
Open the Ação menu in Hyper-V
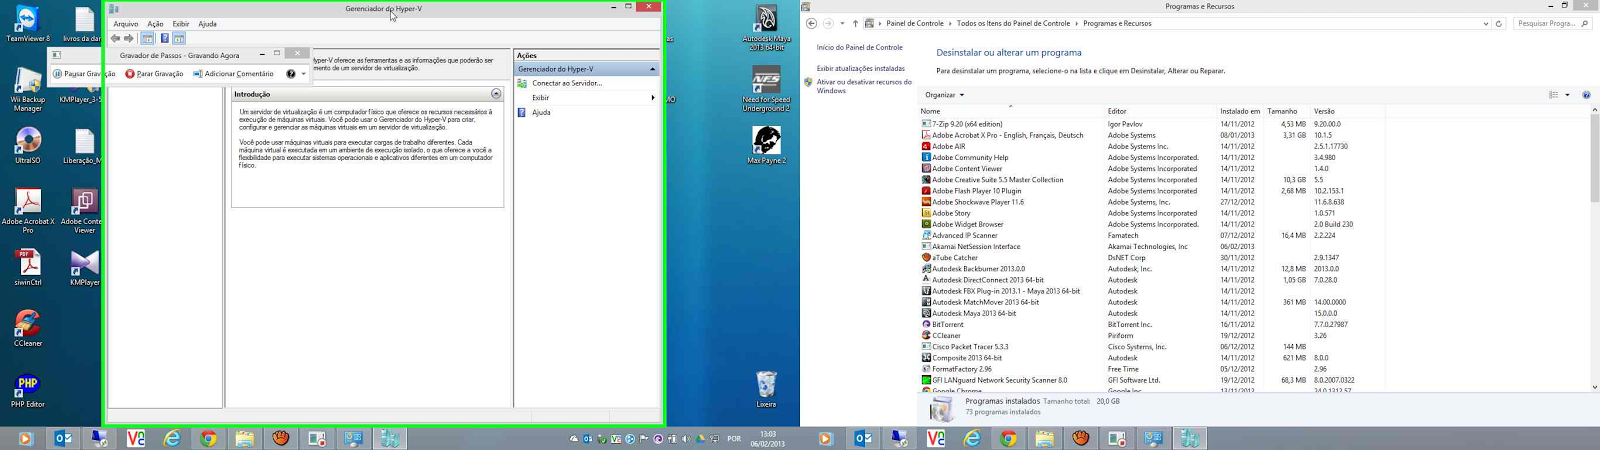(155, 23)
